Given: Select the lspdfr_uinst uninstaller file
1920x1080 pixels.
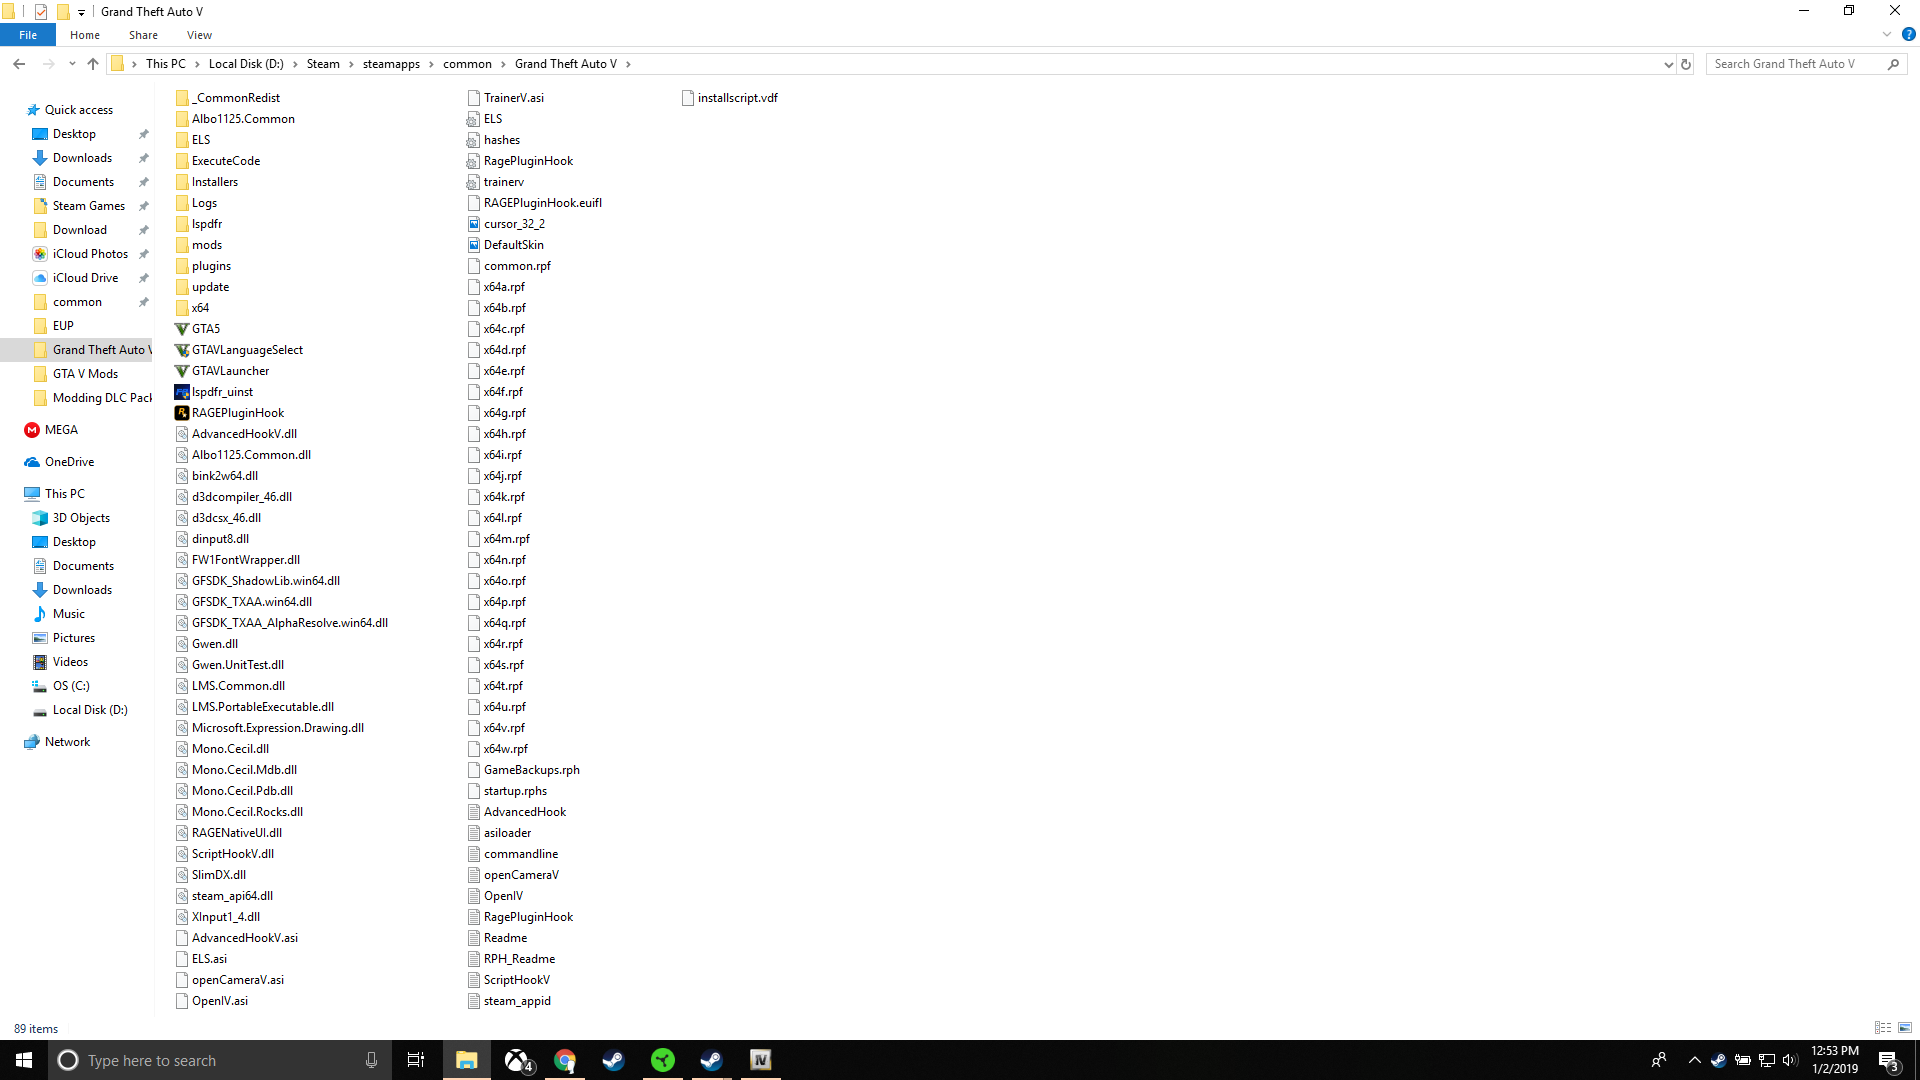Looking at the screenshot, I should pos(222,392).
